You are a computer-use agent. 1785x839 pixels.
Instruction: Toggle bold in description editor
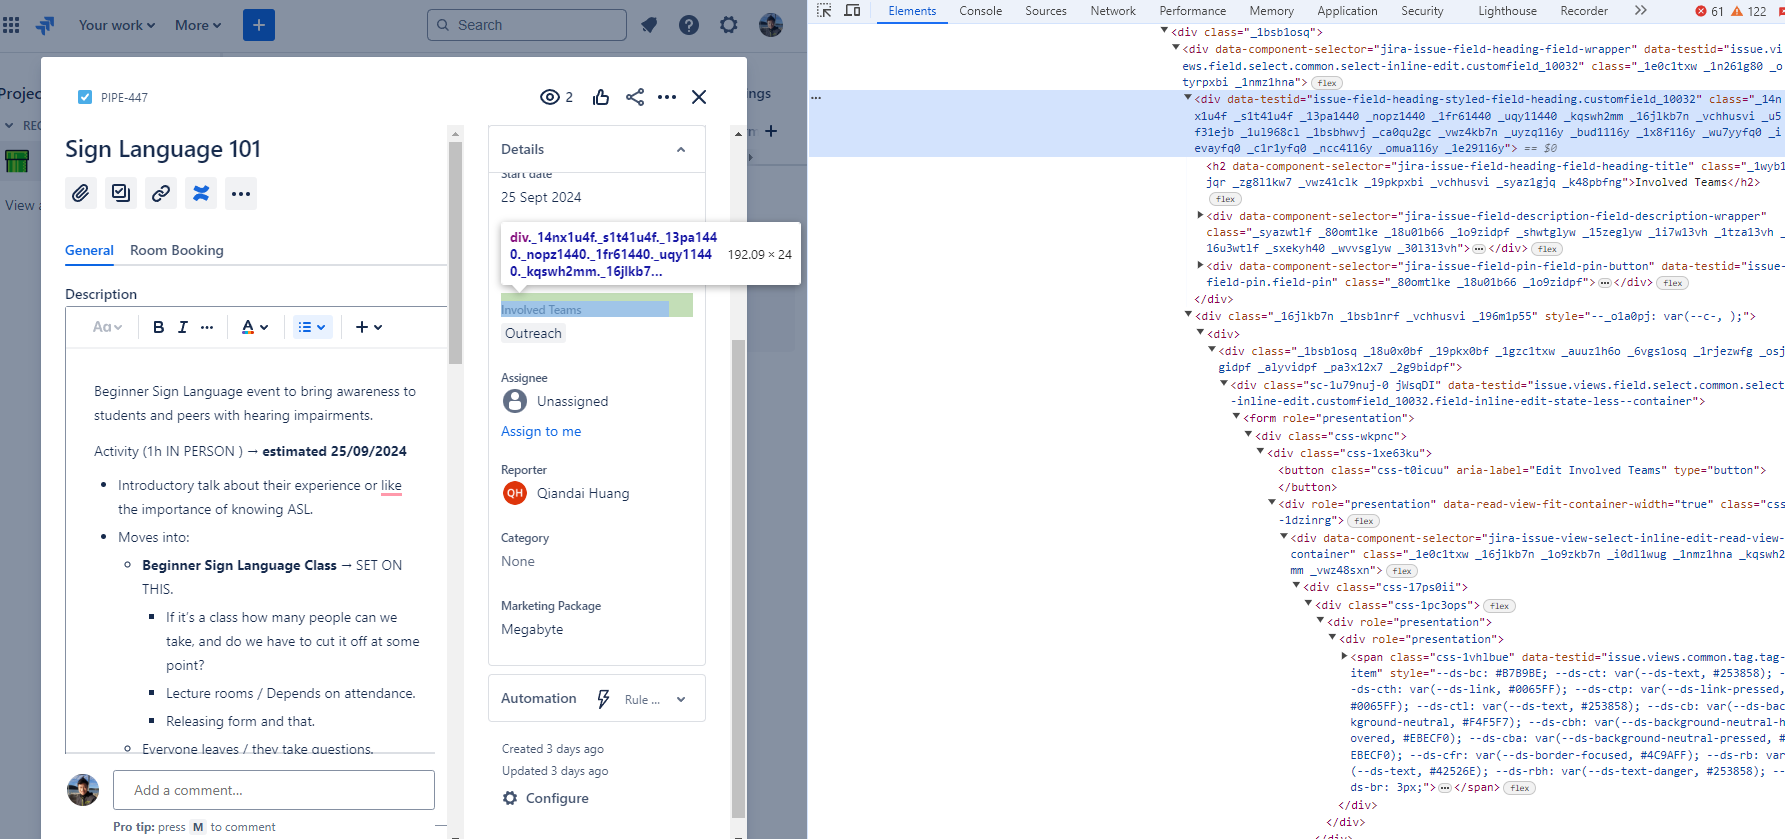pos(158,327)
